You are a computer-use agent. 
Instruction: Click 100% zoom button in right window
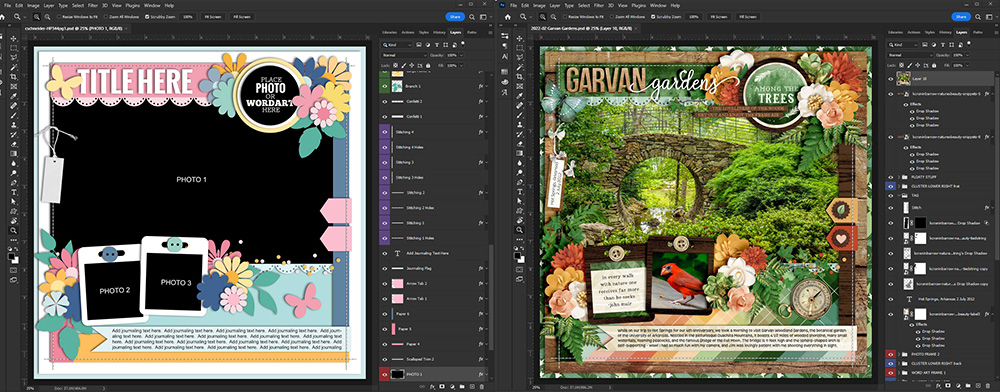point(694,17)
